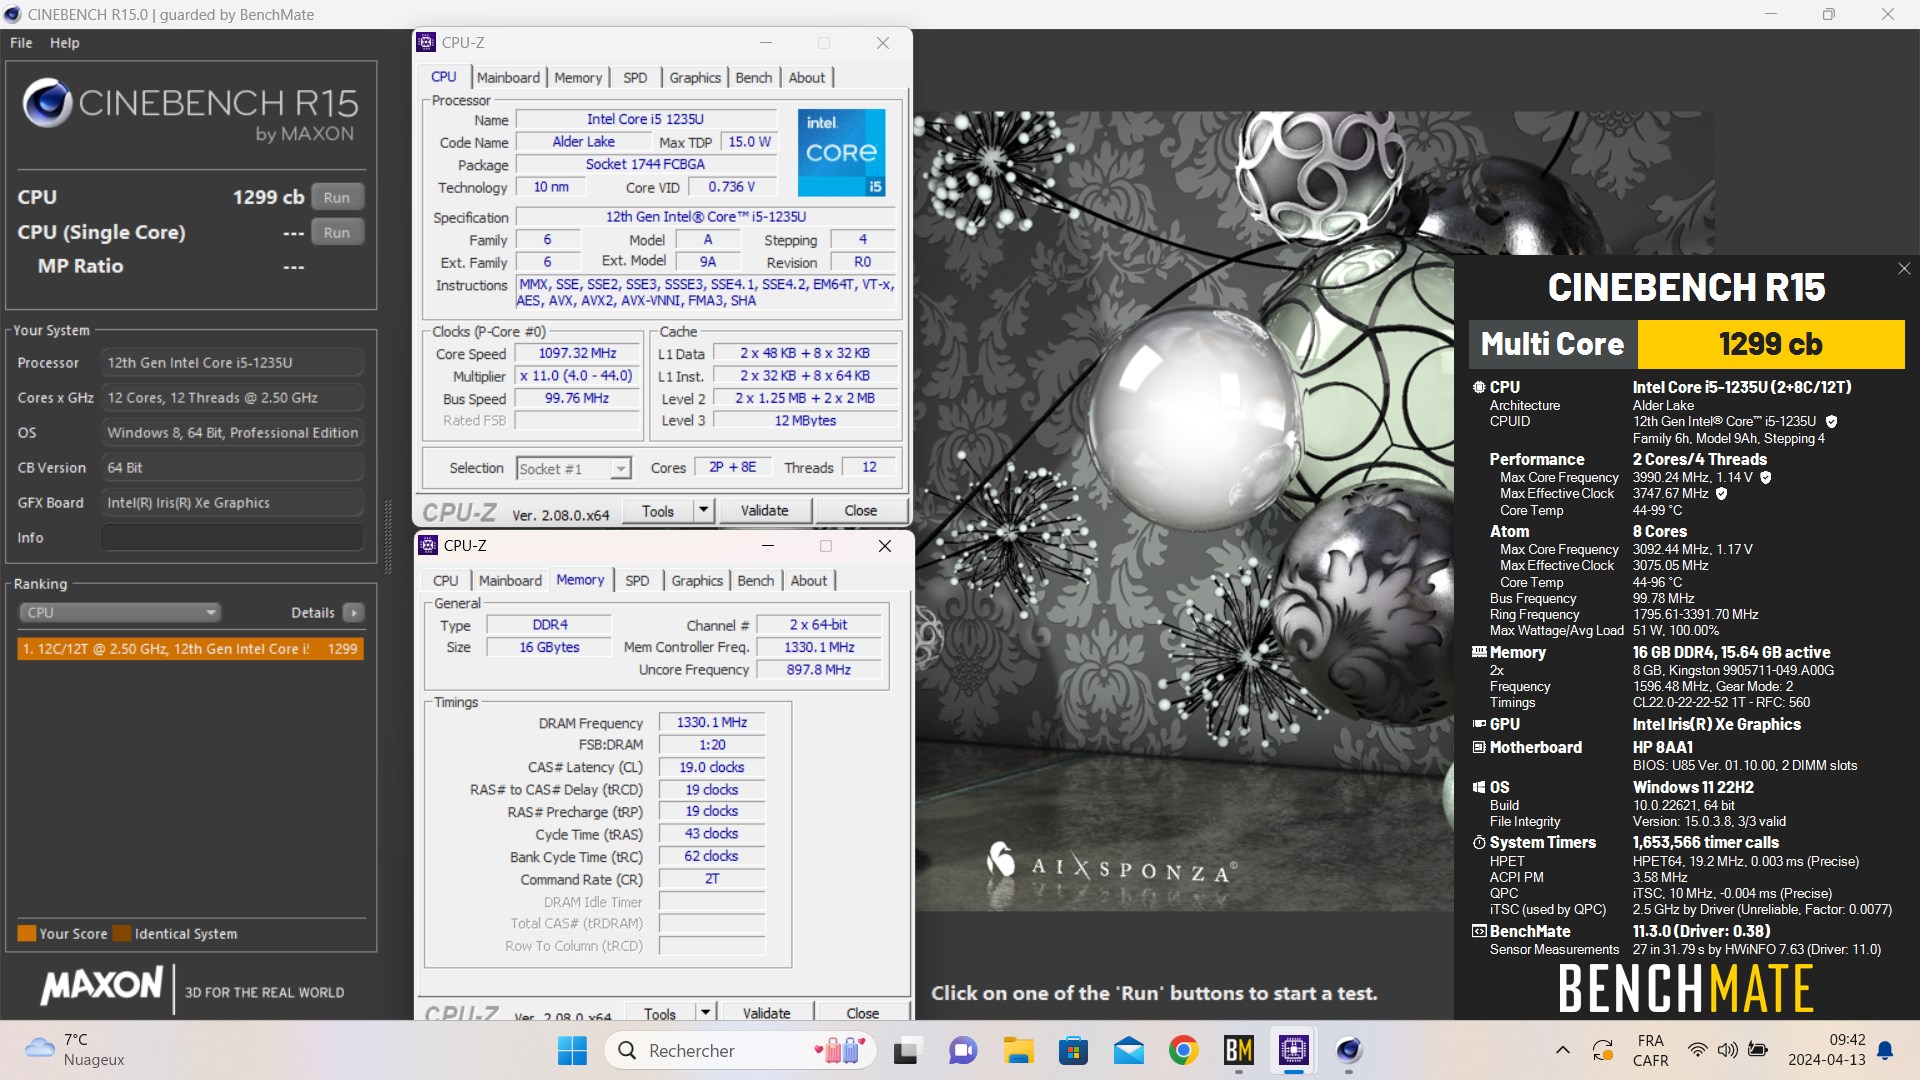This screenshot has width=1920, height=1080.
Task: Click Validate in lower CPU-Z window
Action: pyautogui.click(x=766, y=1012)
